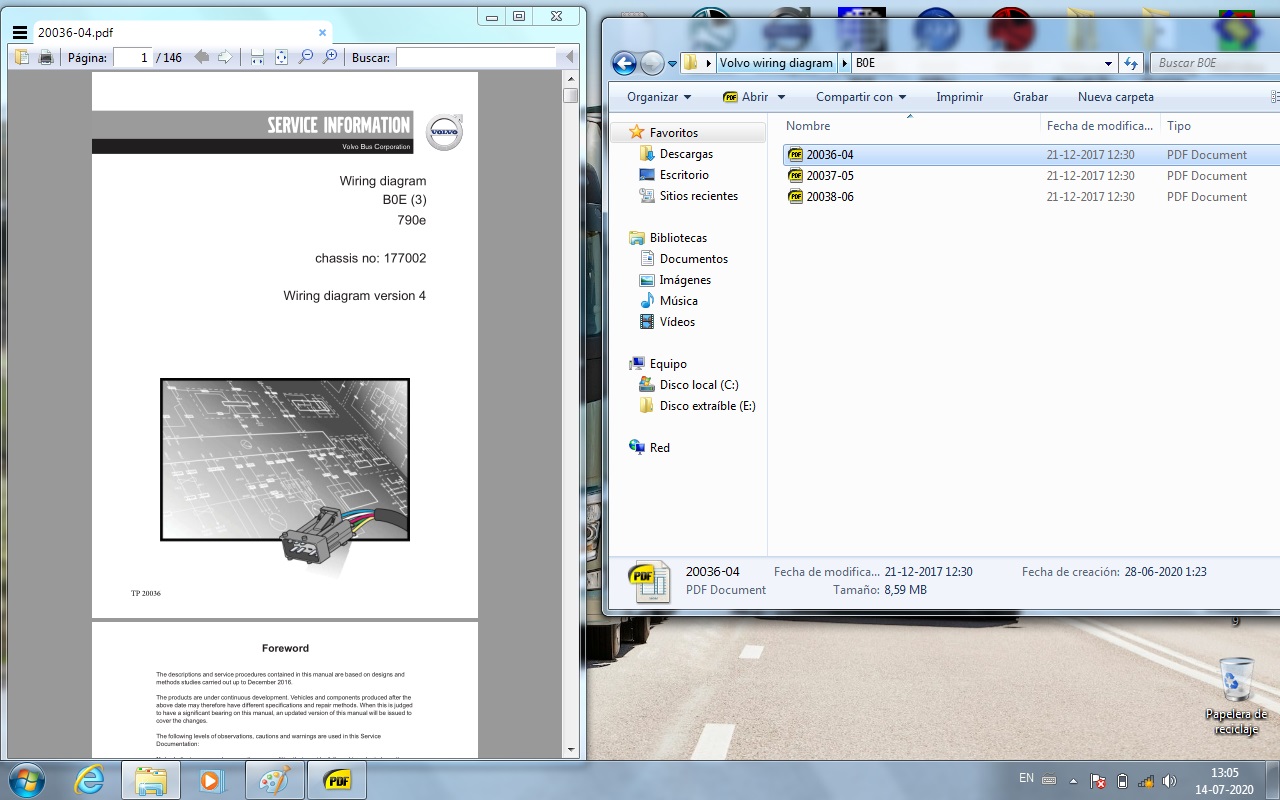
Task: Click PDF scrollbar down arrow
Action: [571, 749]
